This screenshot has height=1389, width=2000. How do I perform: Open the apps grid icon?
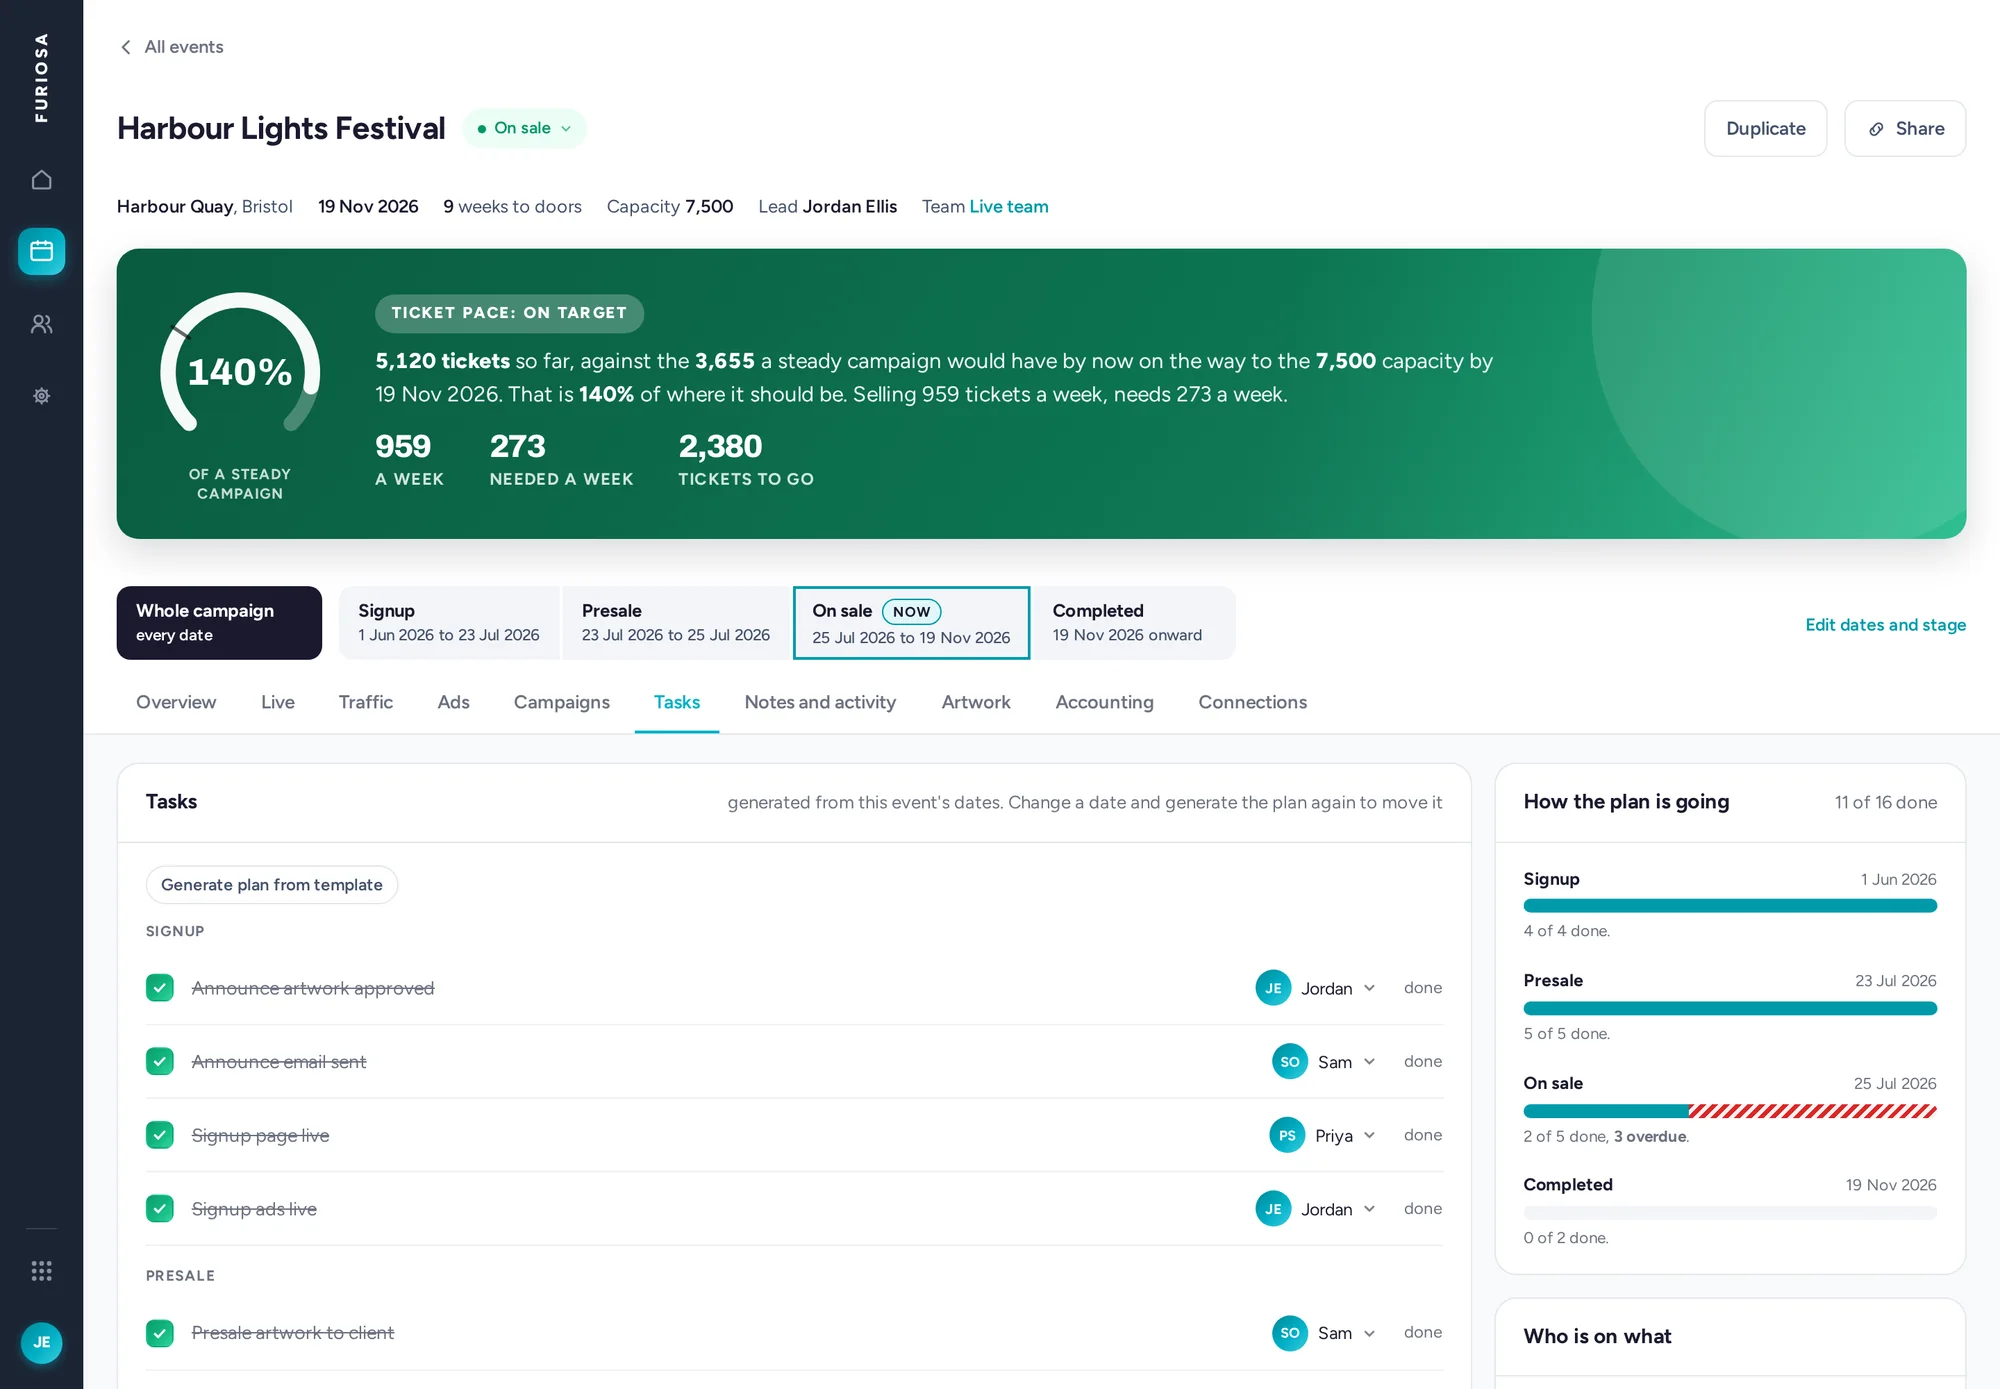[41, 1271]
